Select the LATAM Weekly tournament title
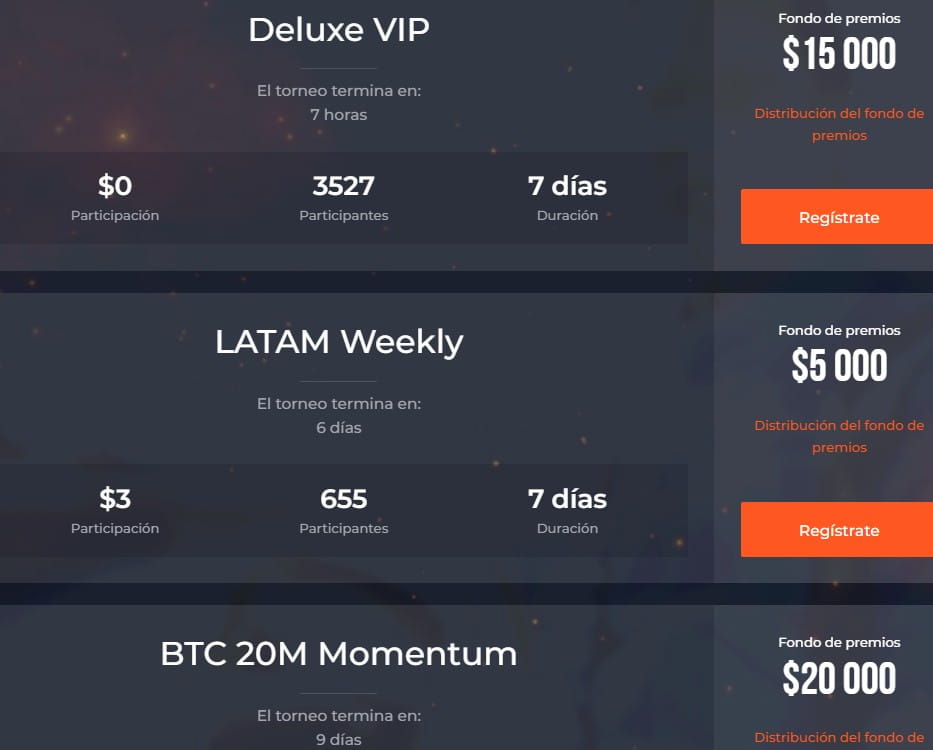933x750 pixels. pyautogui.click(x=339, y=342)
